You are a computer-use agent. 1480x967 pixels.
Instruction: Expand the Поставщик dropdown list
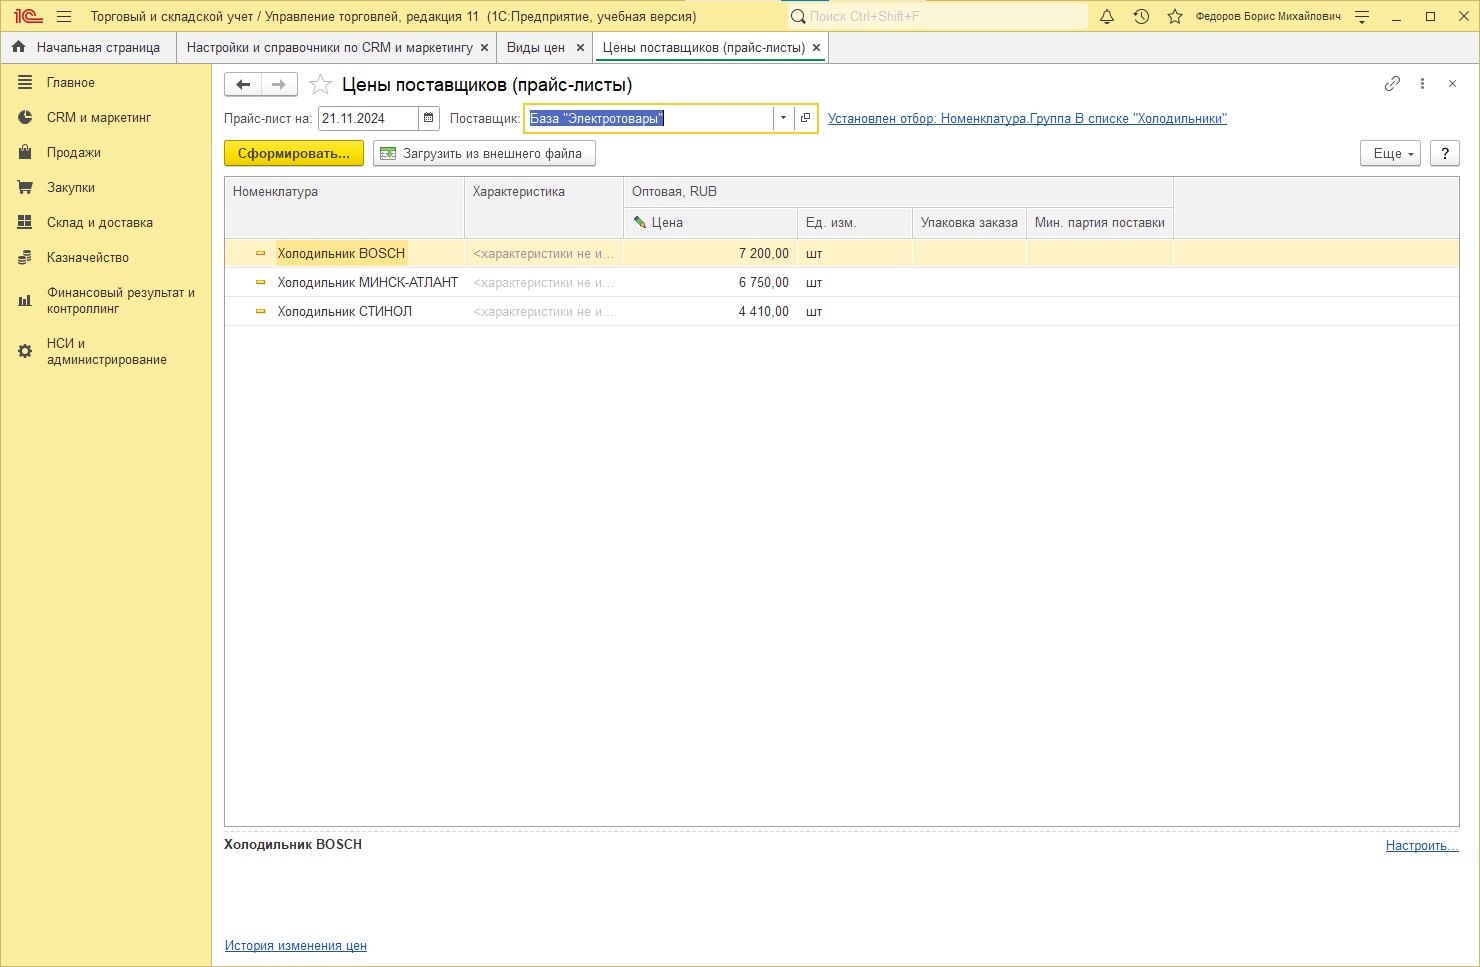(783, 118)
